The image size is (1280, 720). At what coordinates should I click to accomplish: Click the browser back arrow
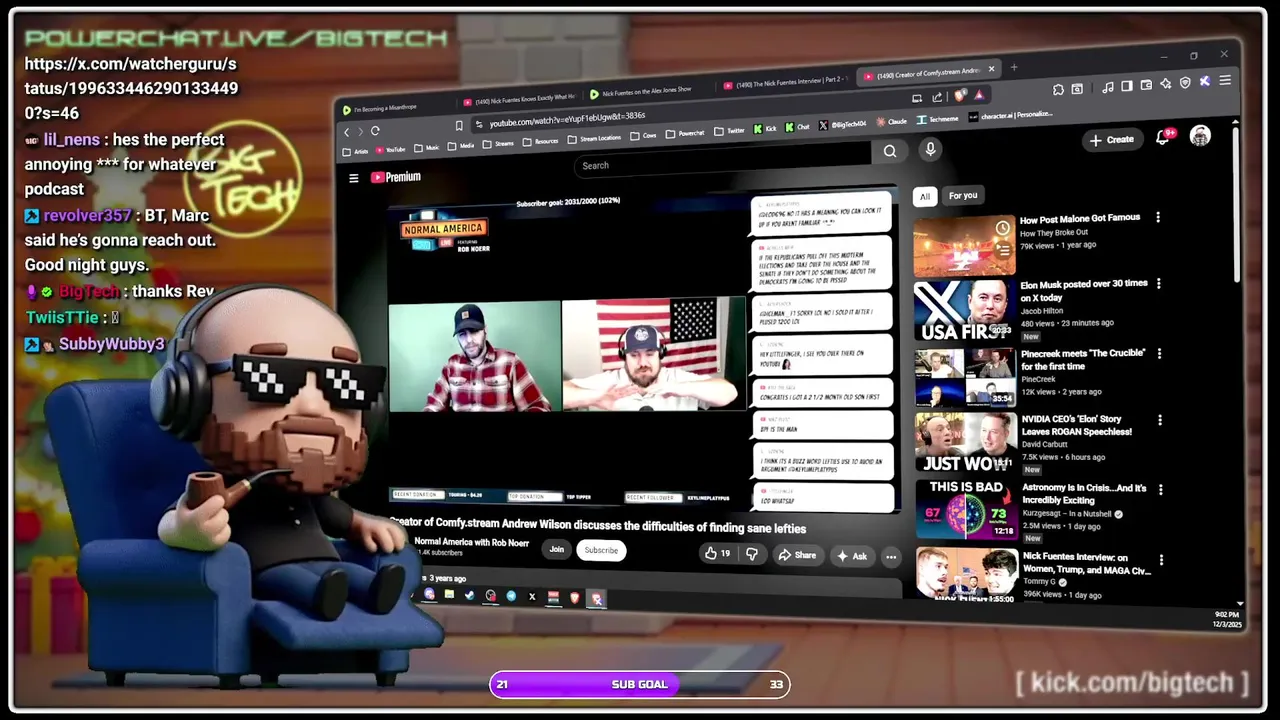(x=346, y=132)
